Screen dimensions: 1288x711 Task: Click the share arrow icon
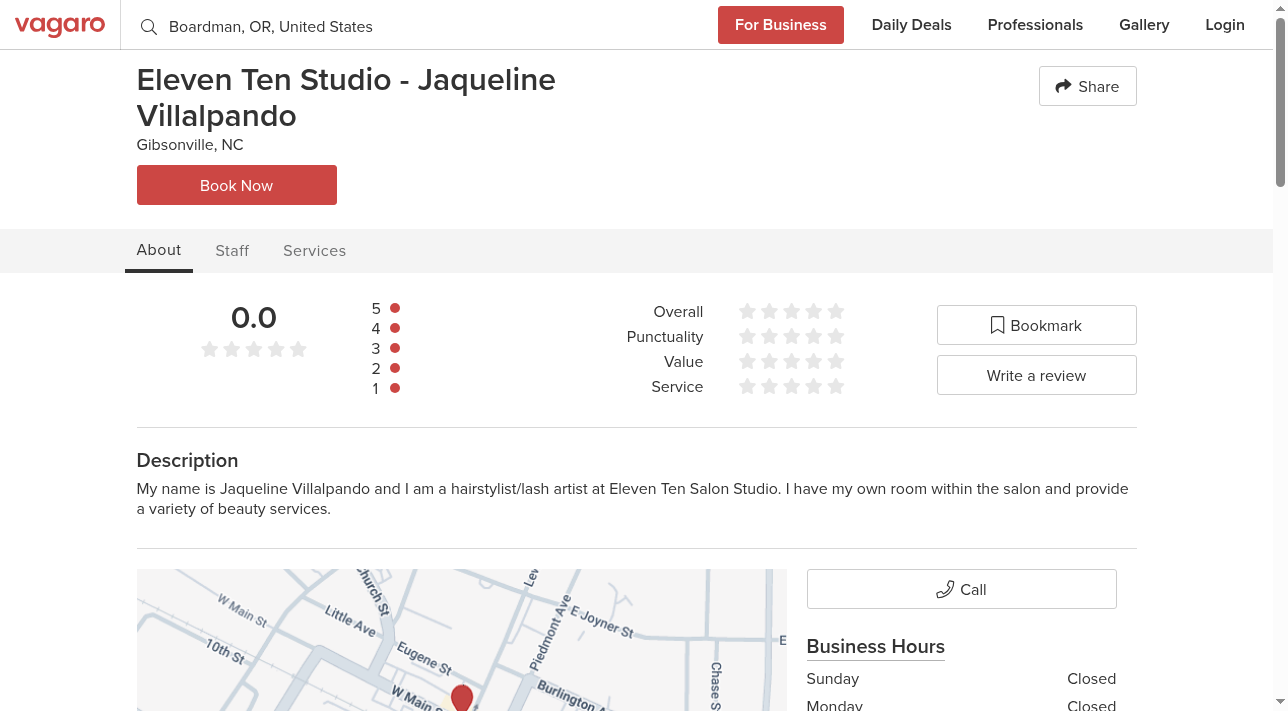[1064, 86]
